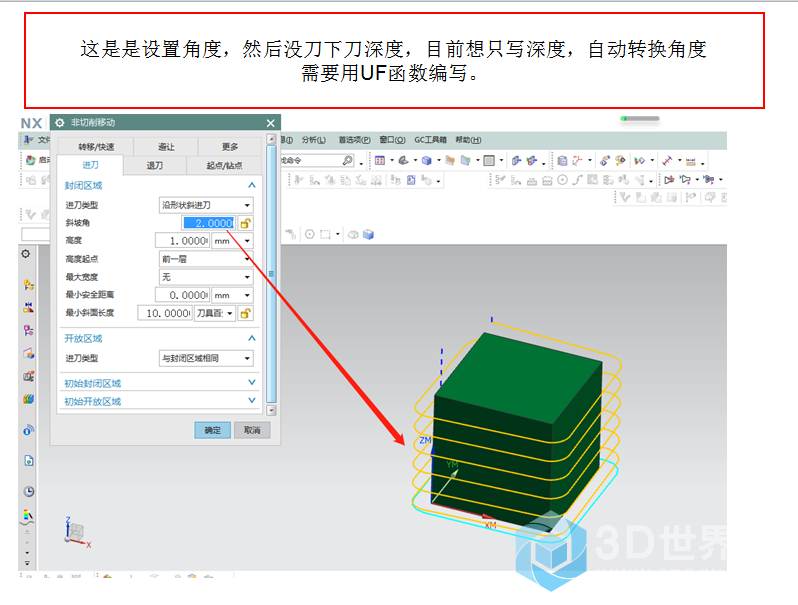Click the blue edit section icon
798x605 pixels.
point(466,161)
